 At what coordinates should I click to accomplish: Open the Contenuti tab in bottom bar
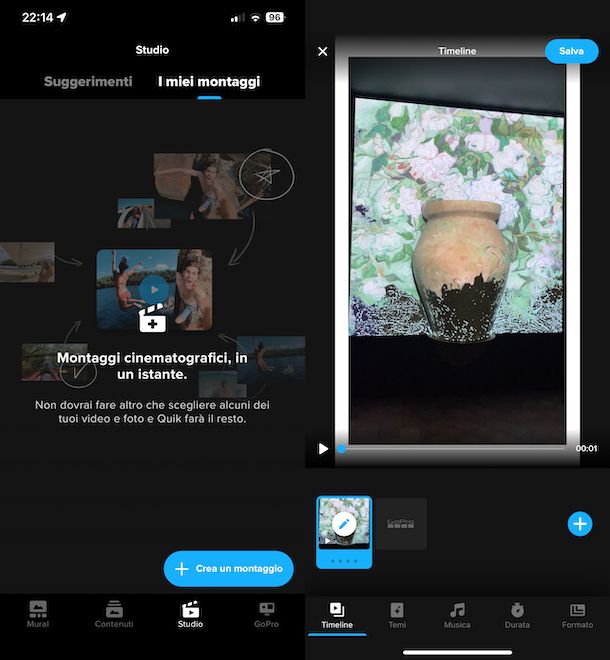(x=114, y=614)
